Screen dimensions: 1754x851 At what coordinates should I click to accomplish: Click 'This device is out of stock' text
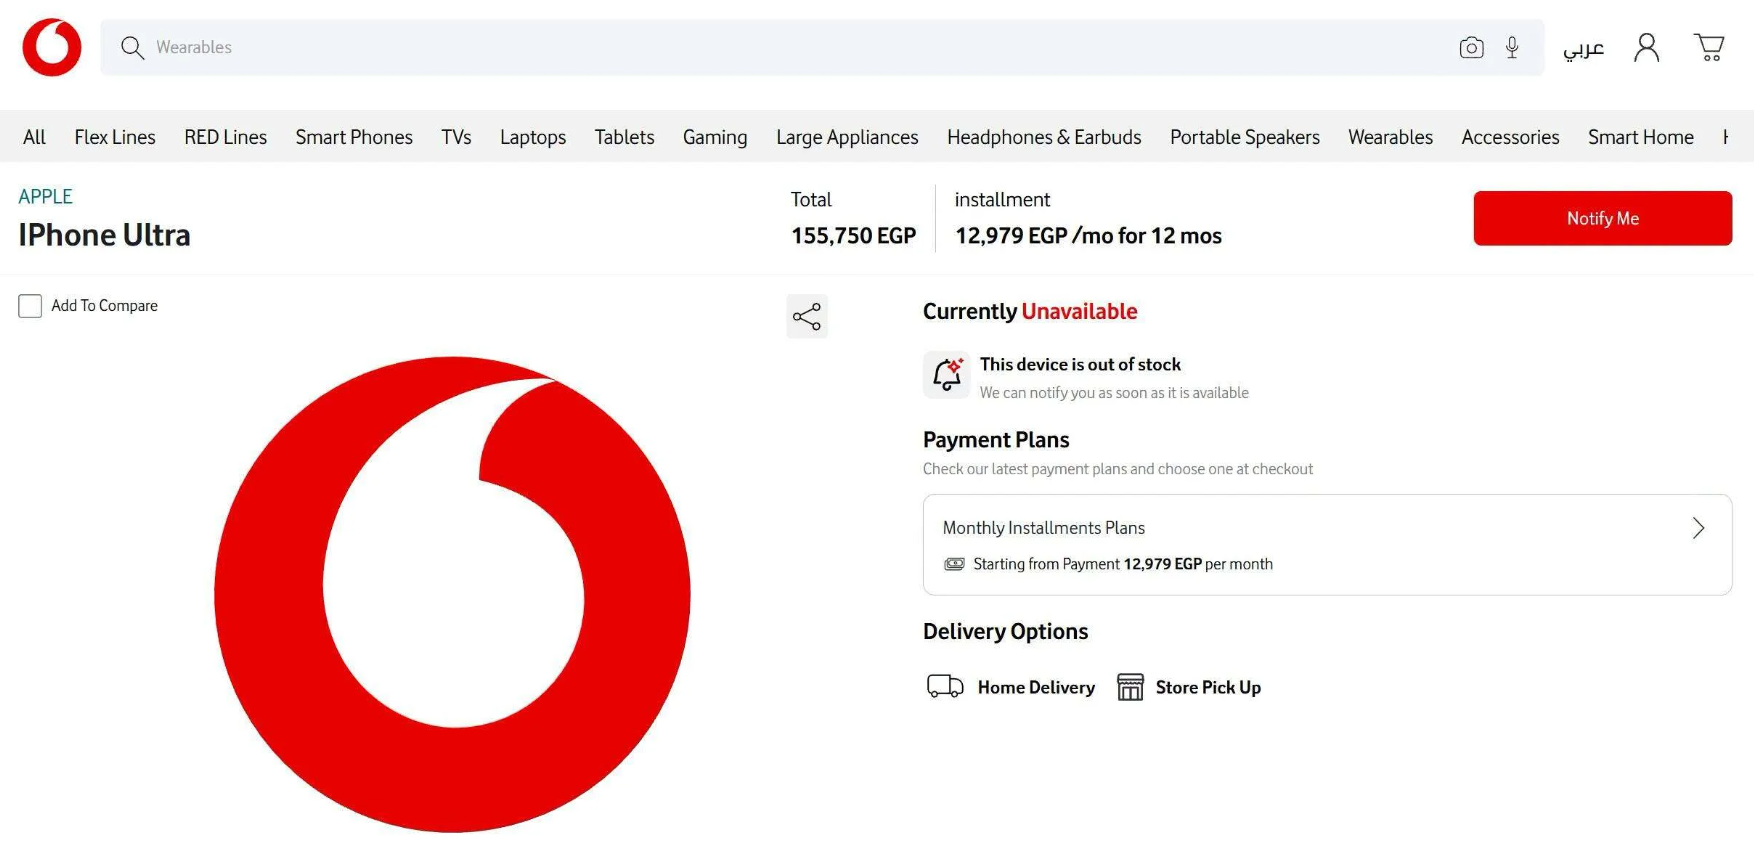coord(1080,364)
